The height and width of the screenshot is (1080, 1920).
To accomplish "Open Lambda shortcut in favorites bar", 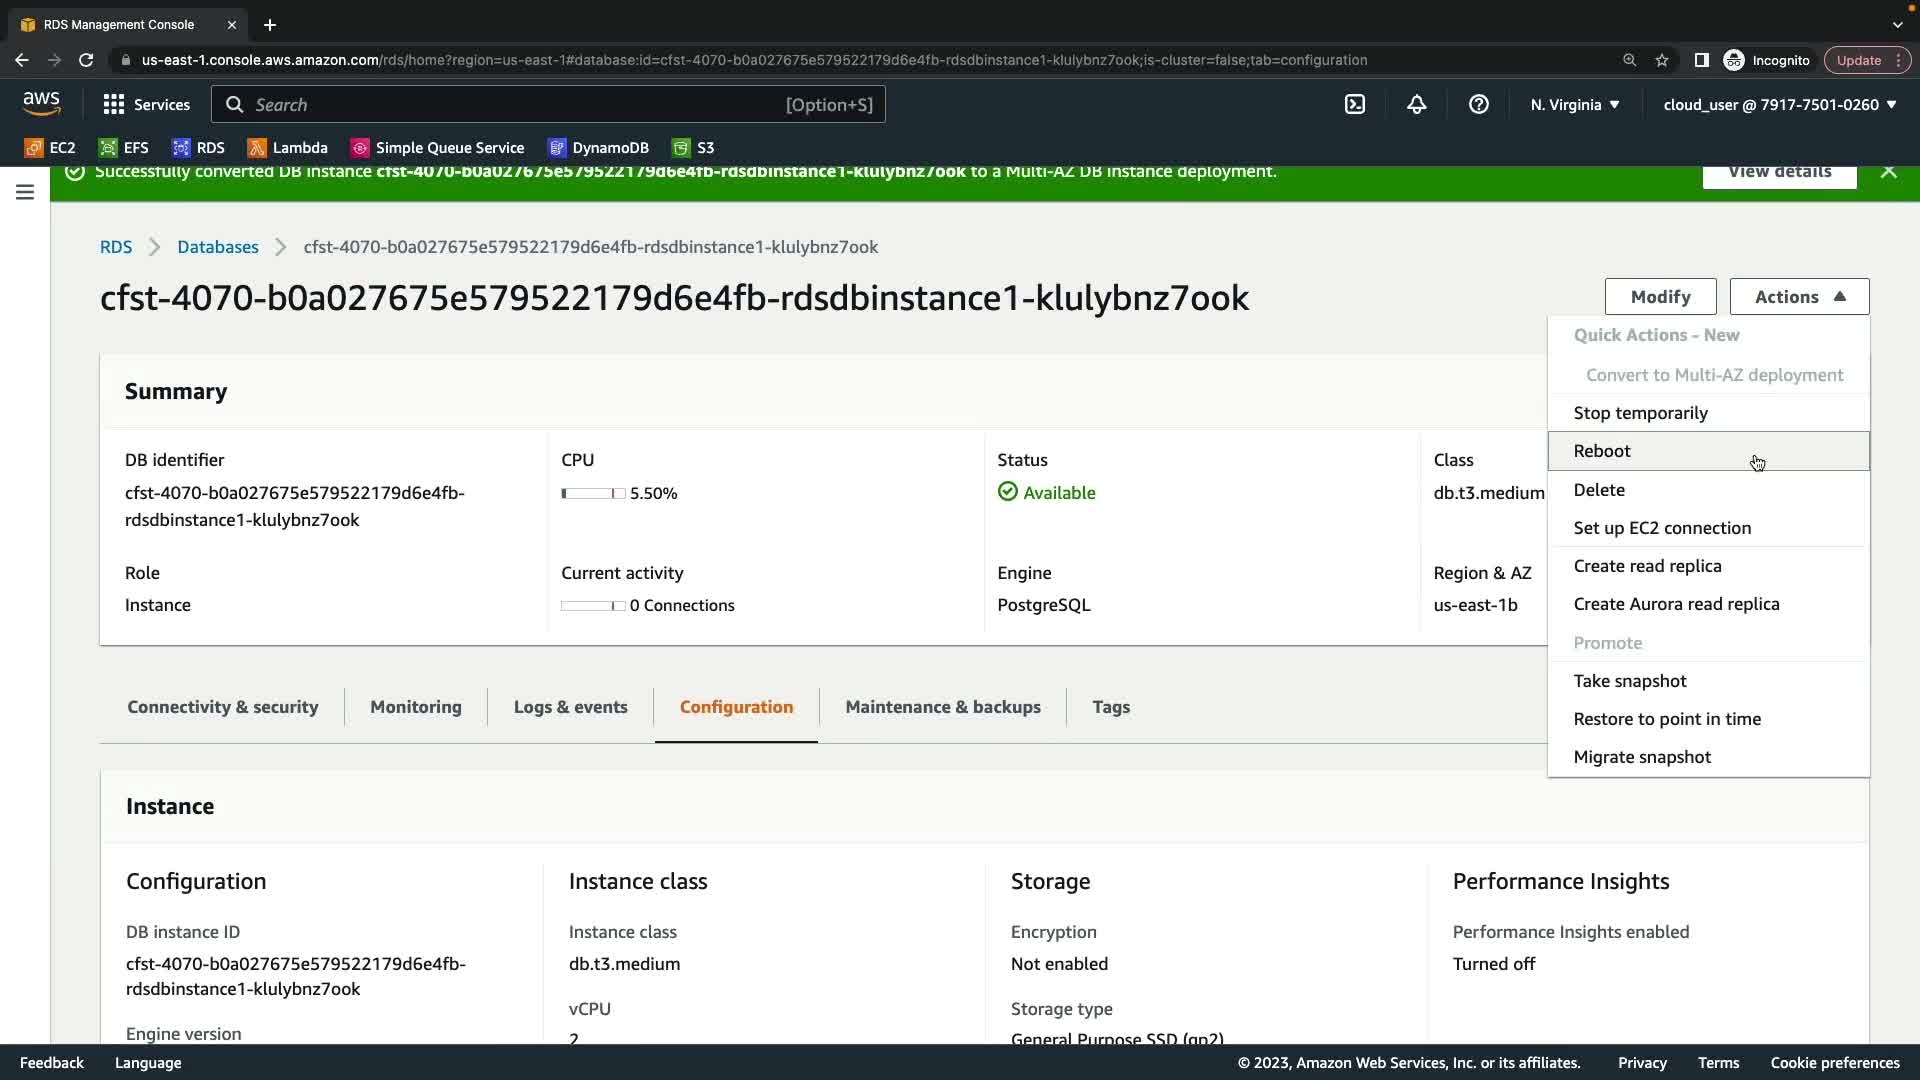I will 287,148.
